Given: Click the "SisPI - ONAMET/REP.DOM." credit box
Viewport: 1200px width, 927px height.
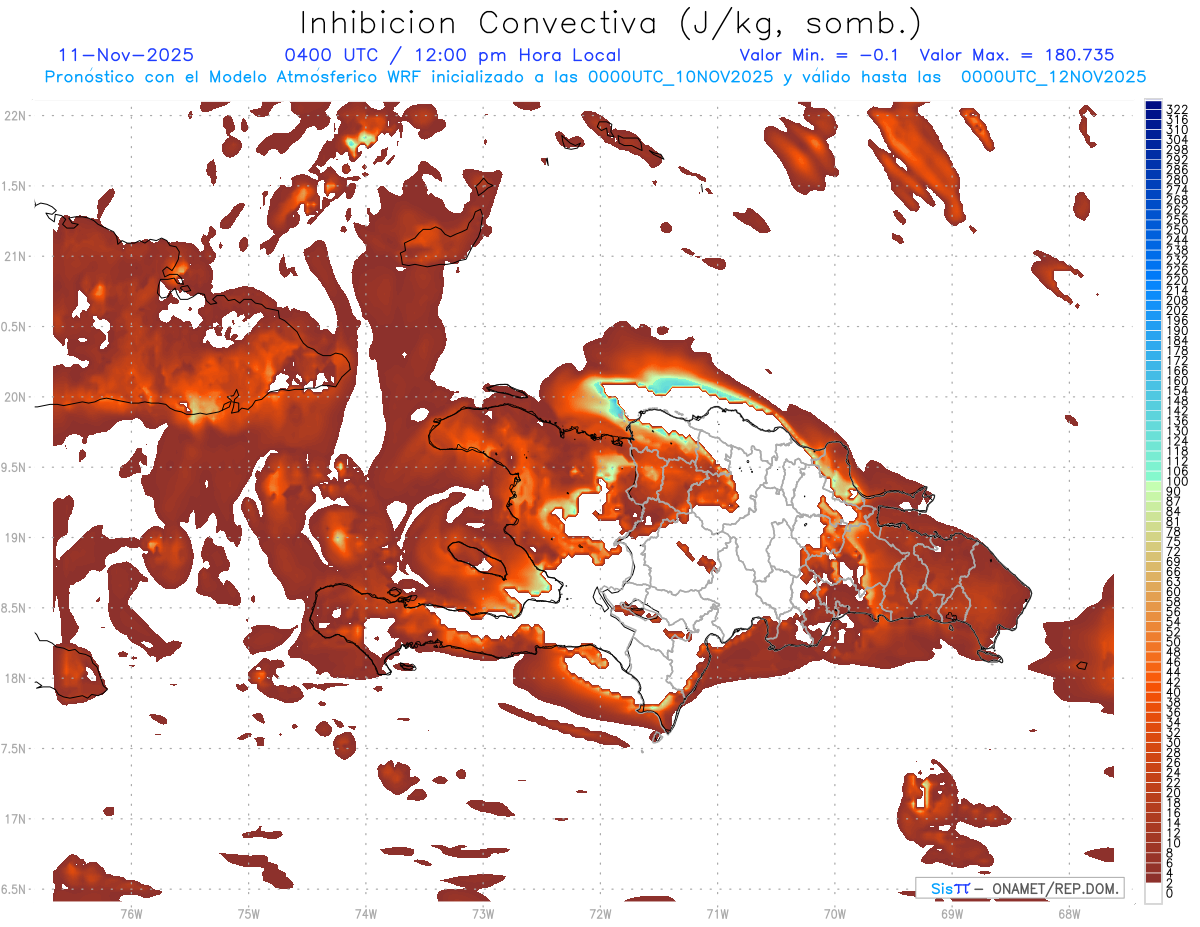Looking at the screenshot, I should click(1019, 888).
